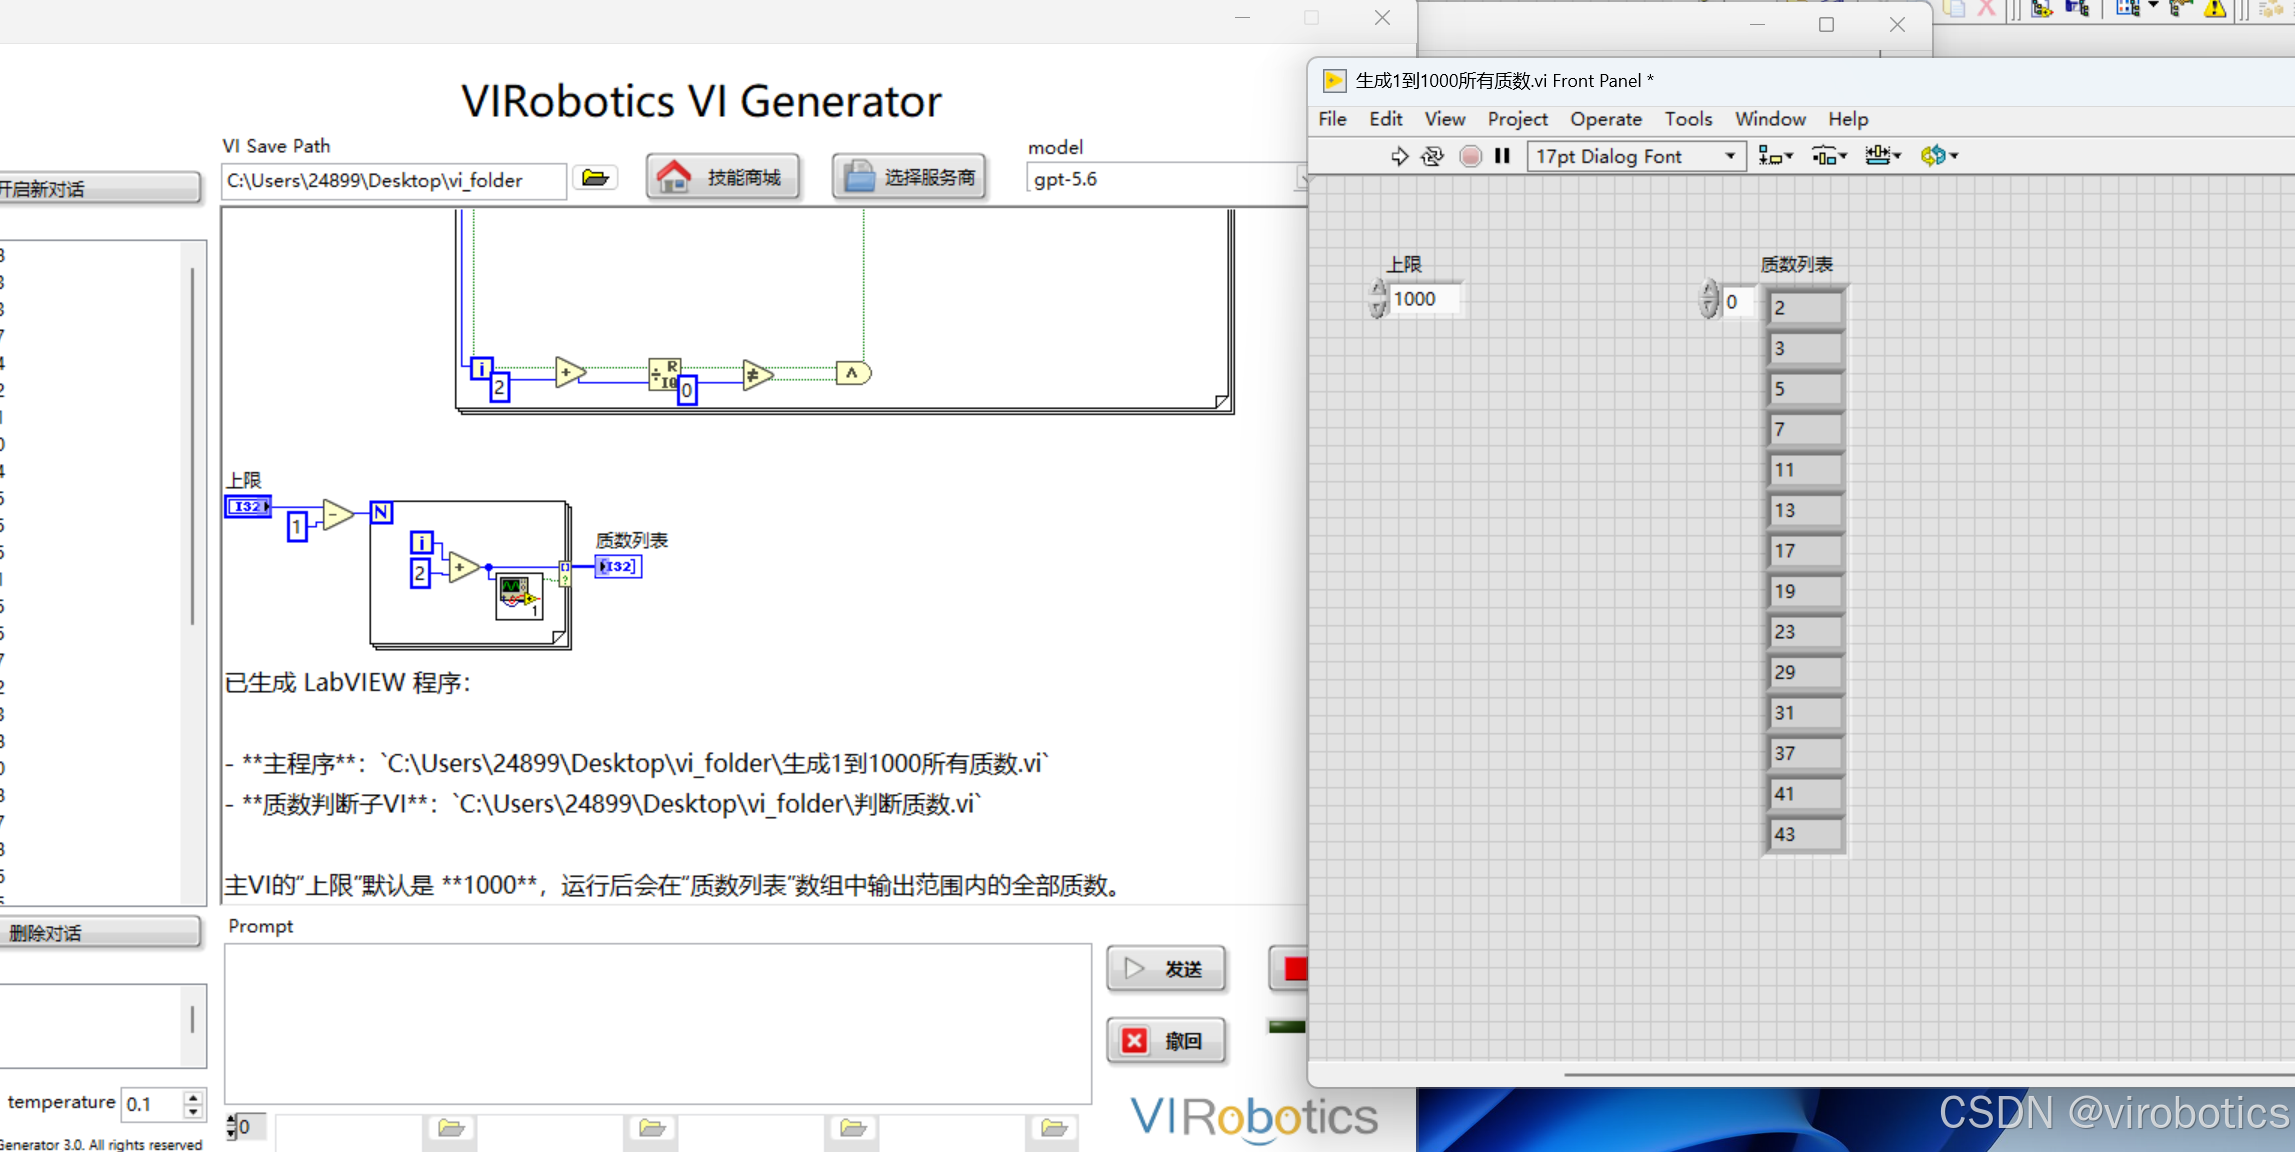Click the 上限 I32 control terminal in diagram
The width and height of the screenshot is (2295, 1152).
click(249, 507)
